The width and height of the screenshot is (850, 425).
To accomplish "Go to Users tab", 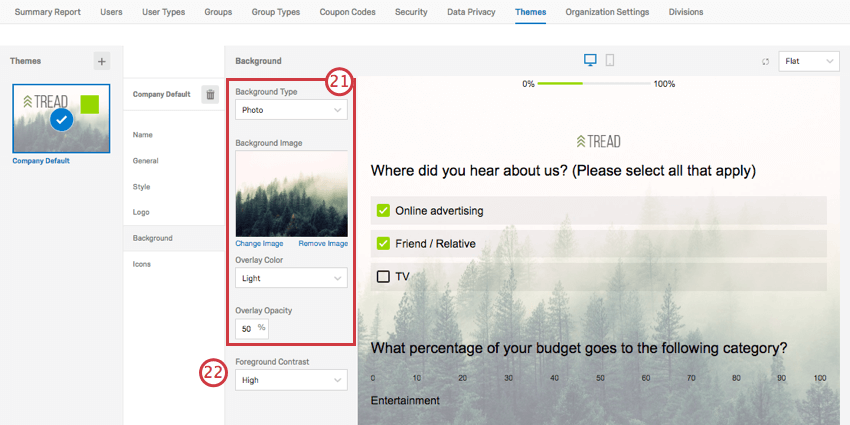I will 111,12.
